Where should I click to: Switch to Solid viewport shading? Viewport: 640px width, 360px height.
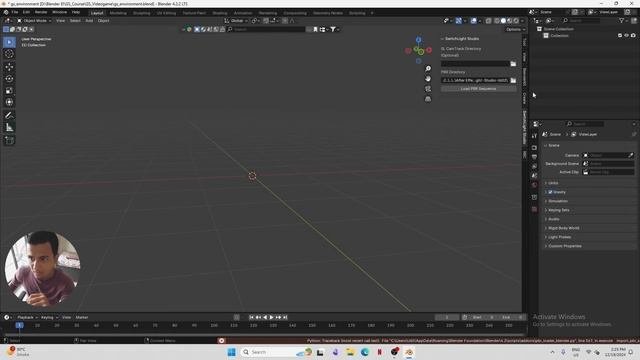tap(503, 20)
